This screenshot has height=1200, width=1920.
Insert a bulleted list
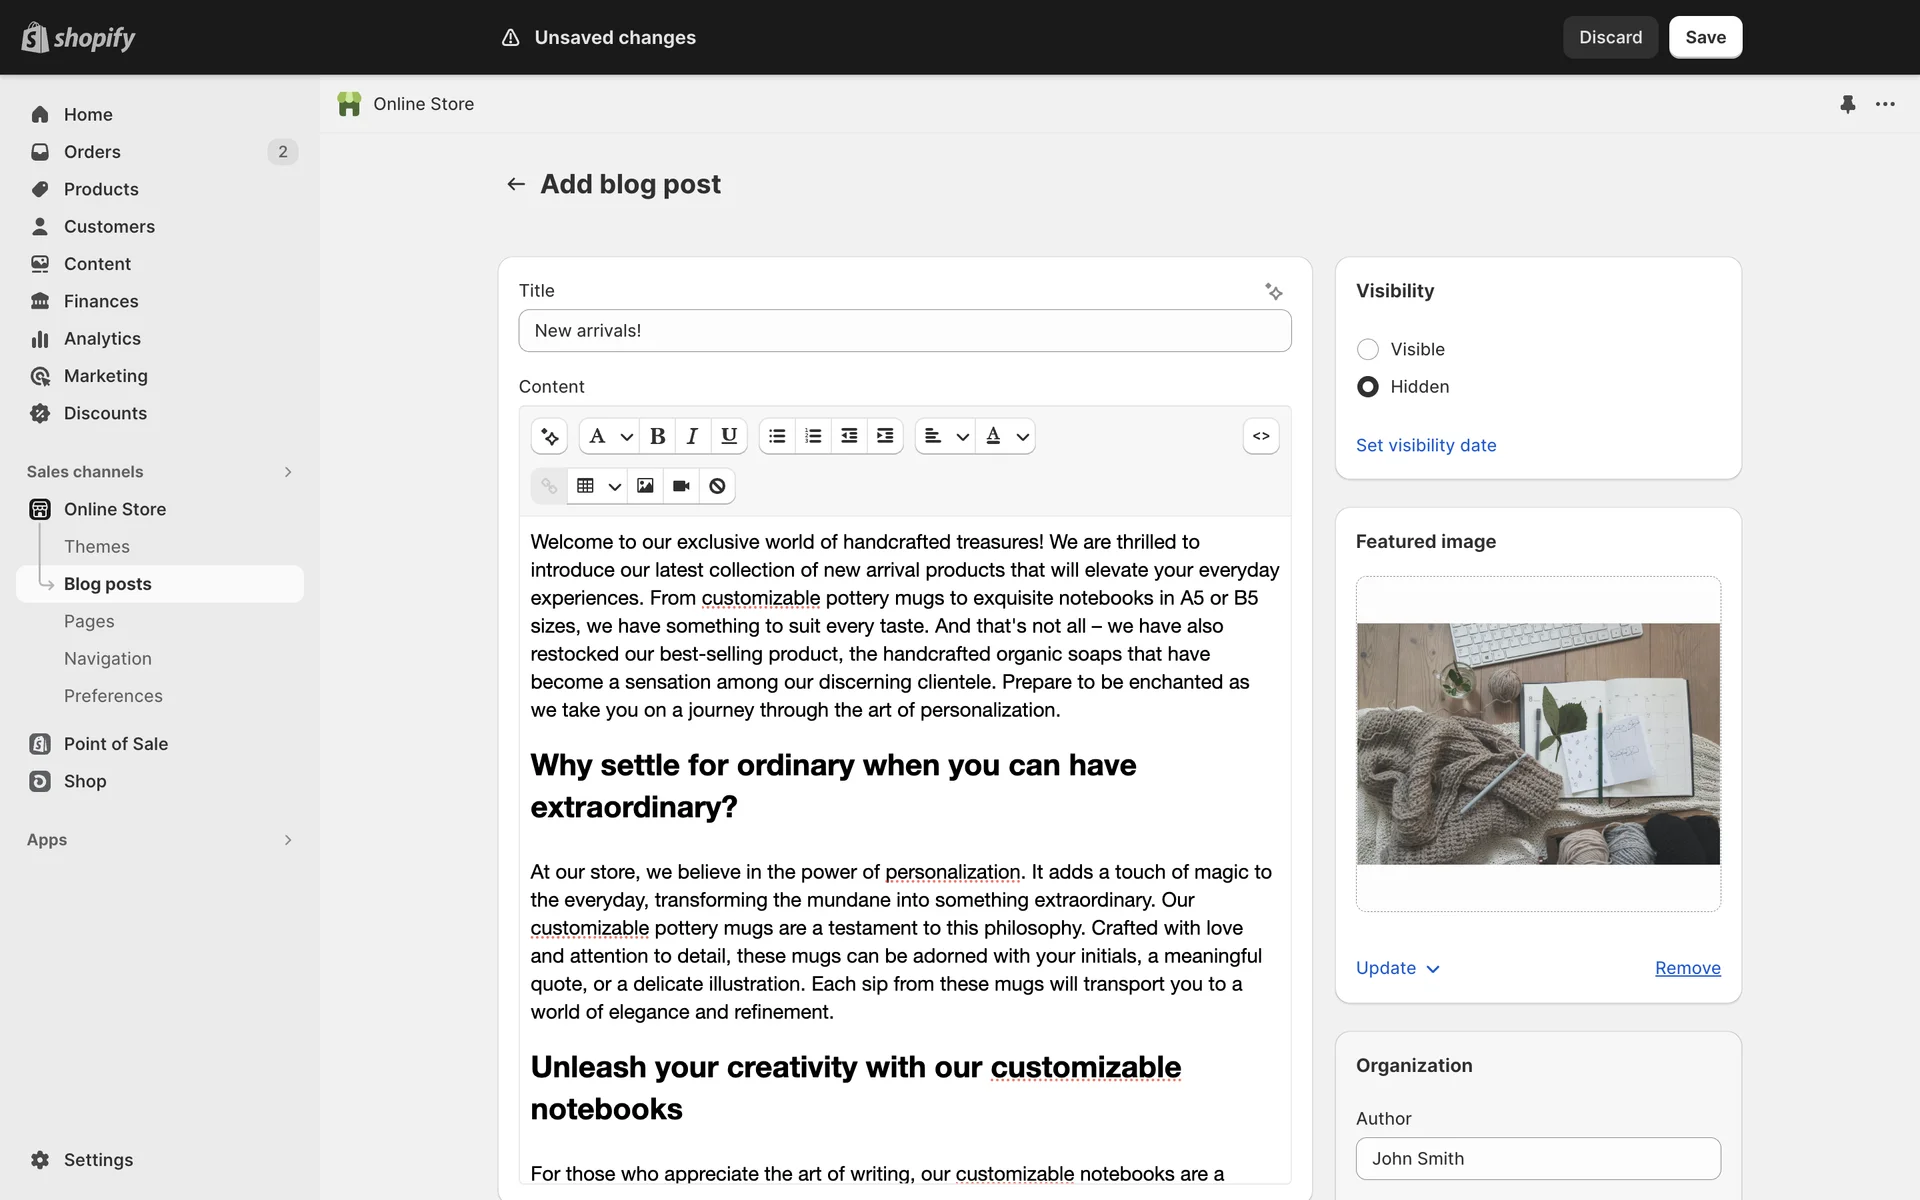[x=777, y=436]
